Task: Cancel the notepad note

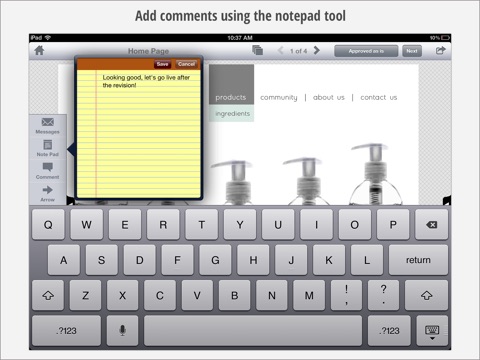Action: (x=186, y=64)
